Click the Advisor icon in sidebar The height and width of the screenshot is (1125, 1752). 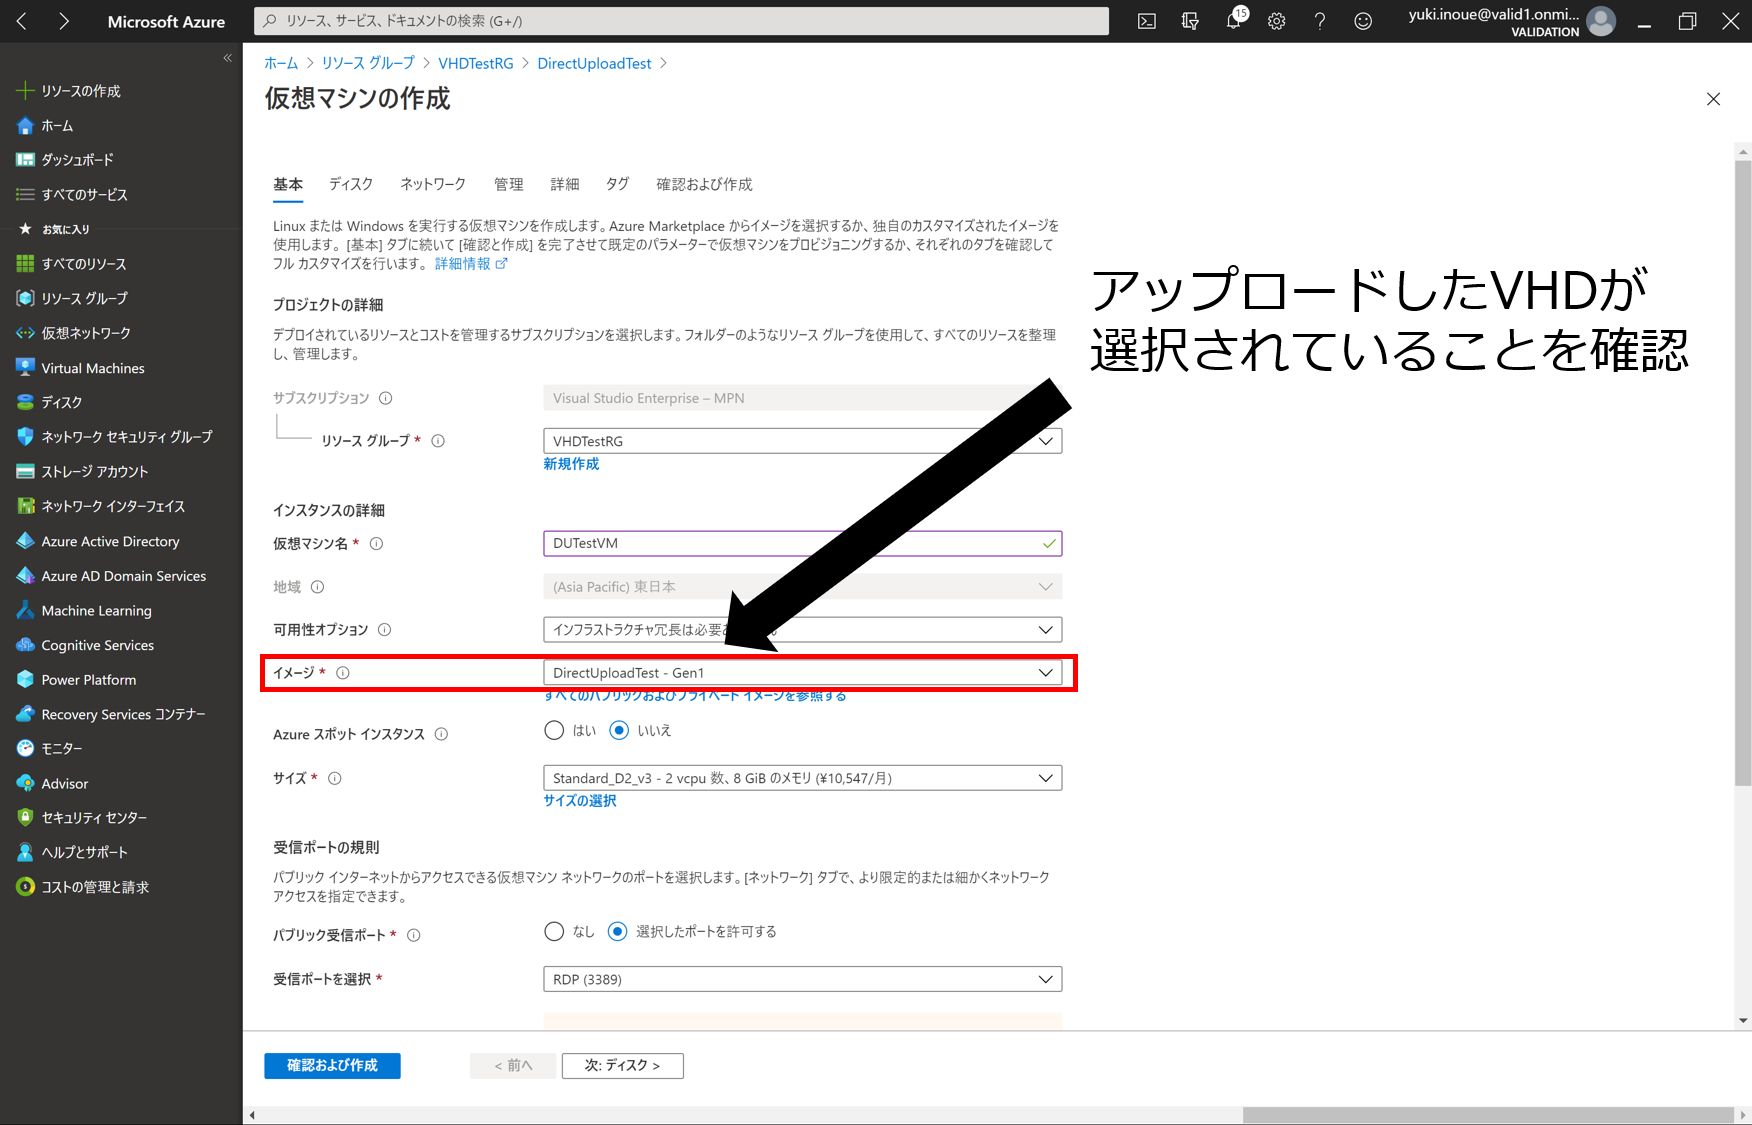pyautogui.click(x=25, y=783)
